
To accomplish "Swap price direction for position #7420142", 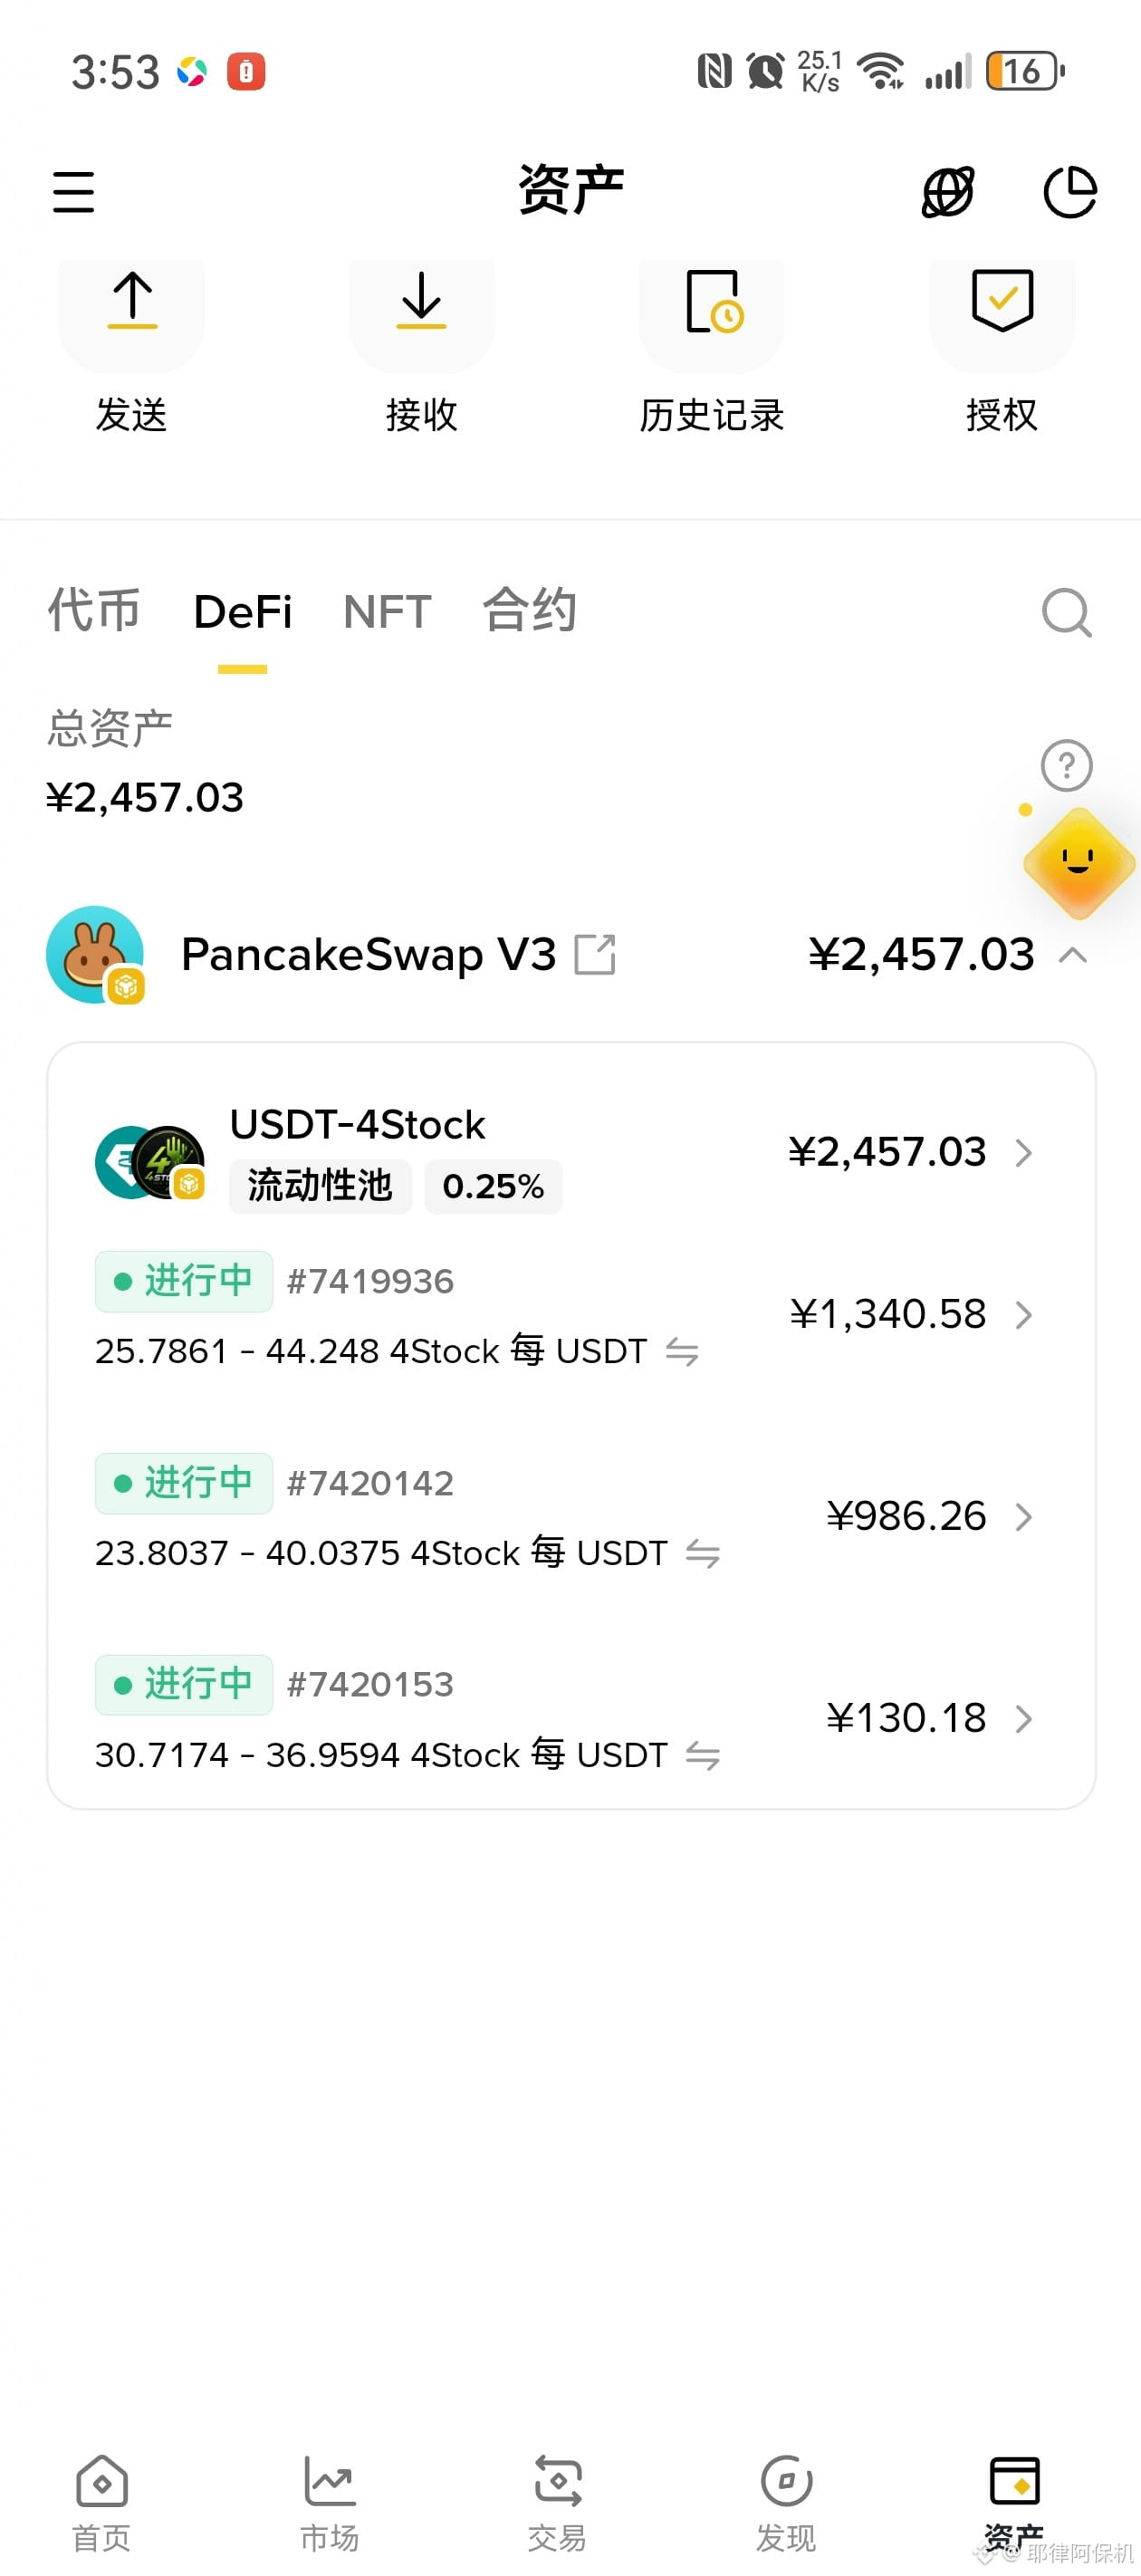I will tap(702, 1554).
